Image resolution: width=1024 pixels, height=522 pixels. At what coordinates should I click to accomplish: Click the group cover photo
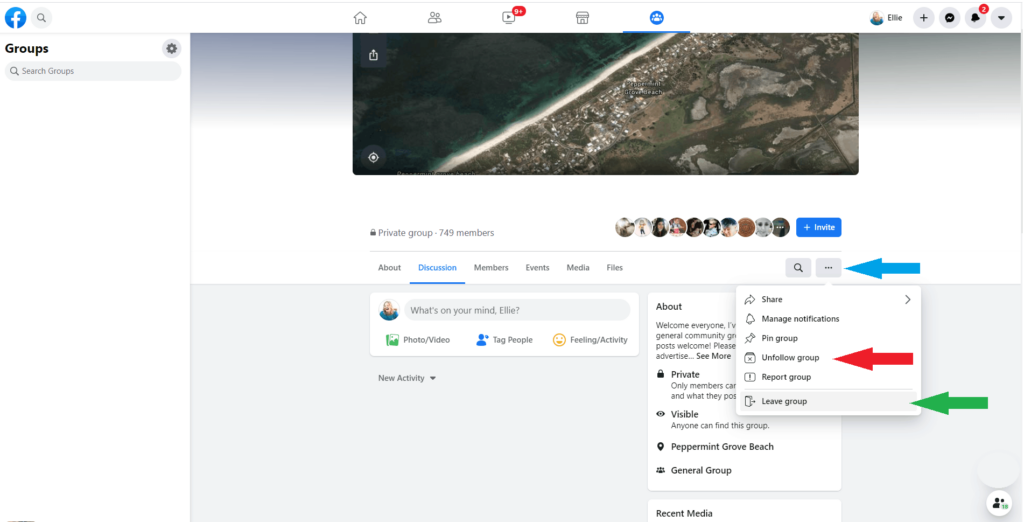pos(605,104)
